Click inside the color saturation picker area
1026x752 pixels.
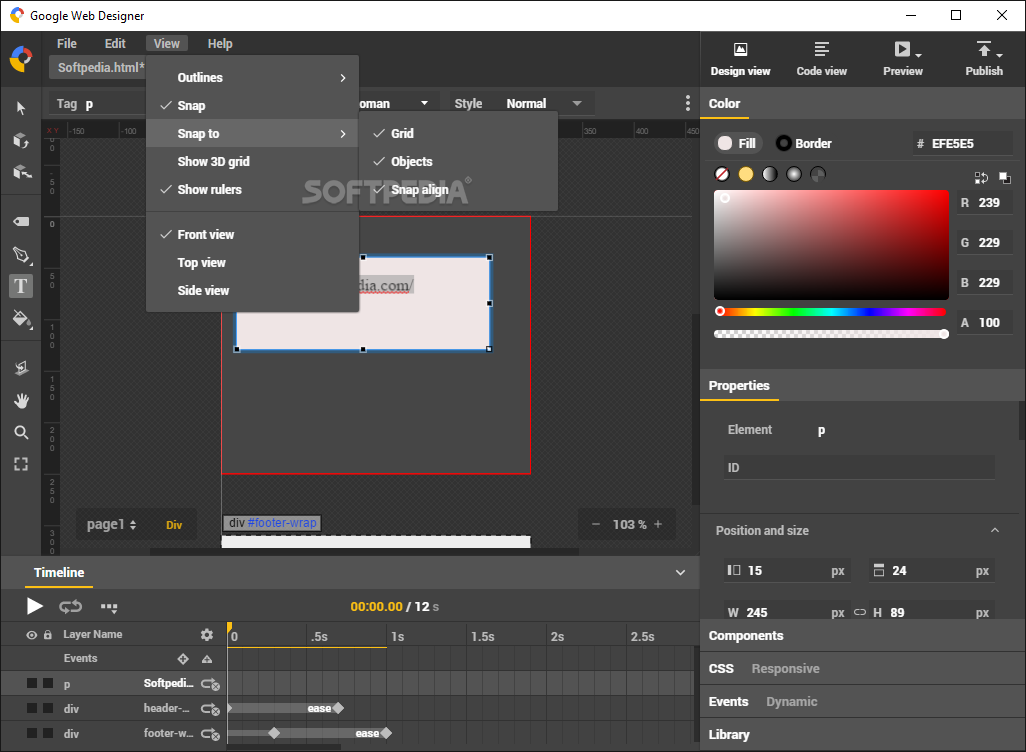pos(831,245)
